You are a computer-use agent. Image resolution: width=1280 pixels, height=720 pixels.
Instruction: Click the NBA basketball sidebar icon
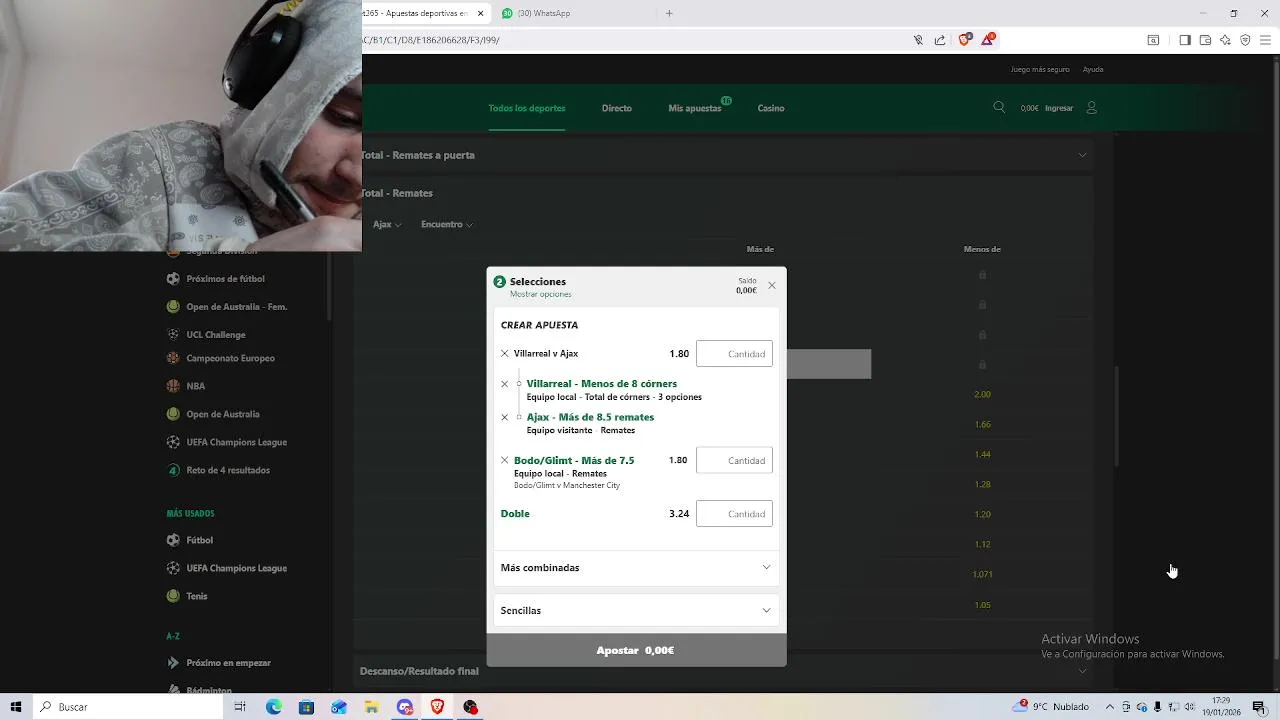(173, 386)
